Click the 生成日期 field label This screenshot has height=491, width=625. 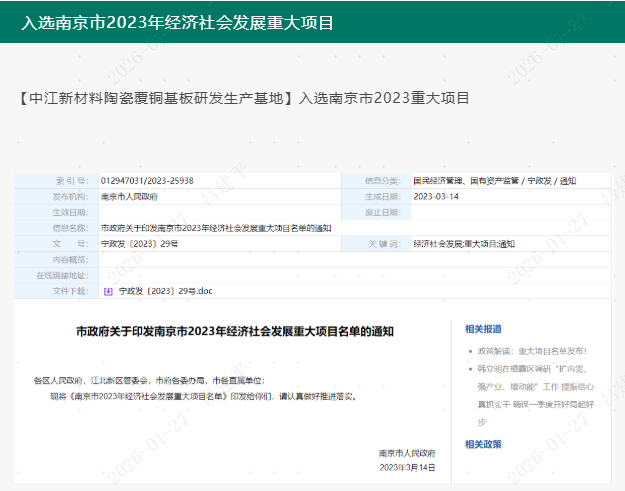383,196
